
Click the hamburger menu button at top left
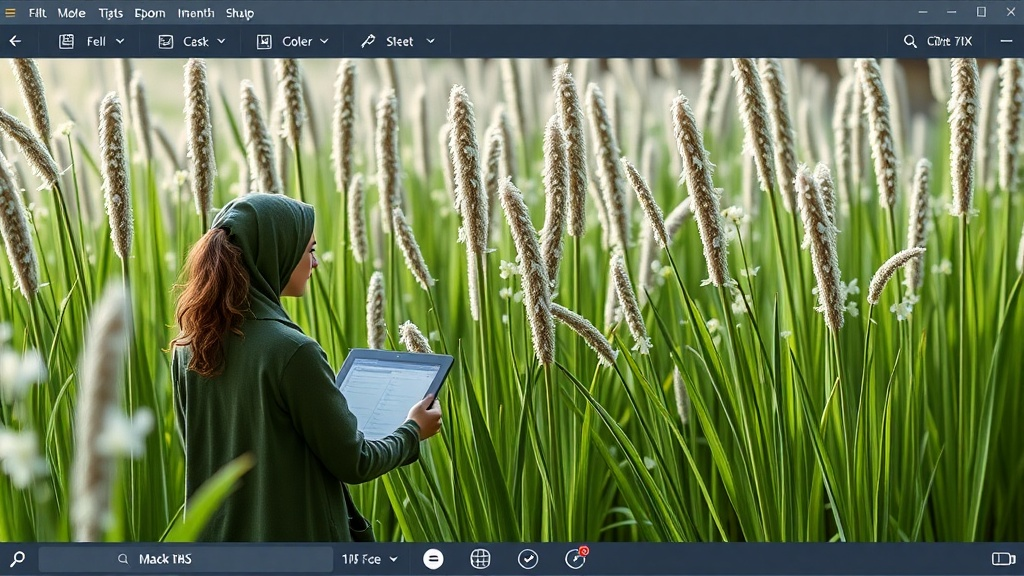(x=11, y=13)
